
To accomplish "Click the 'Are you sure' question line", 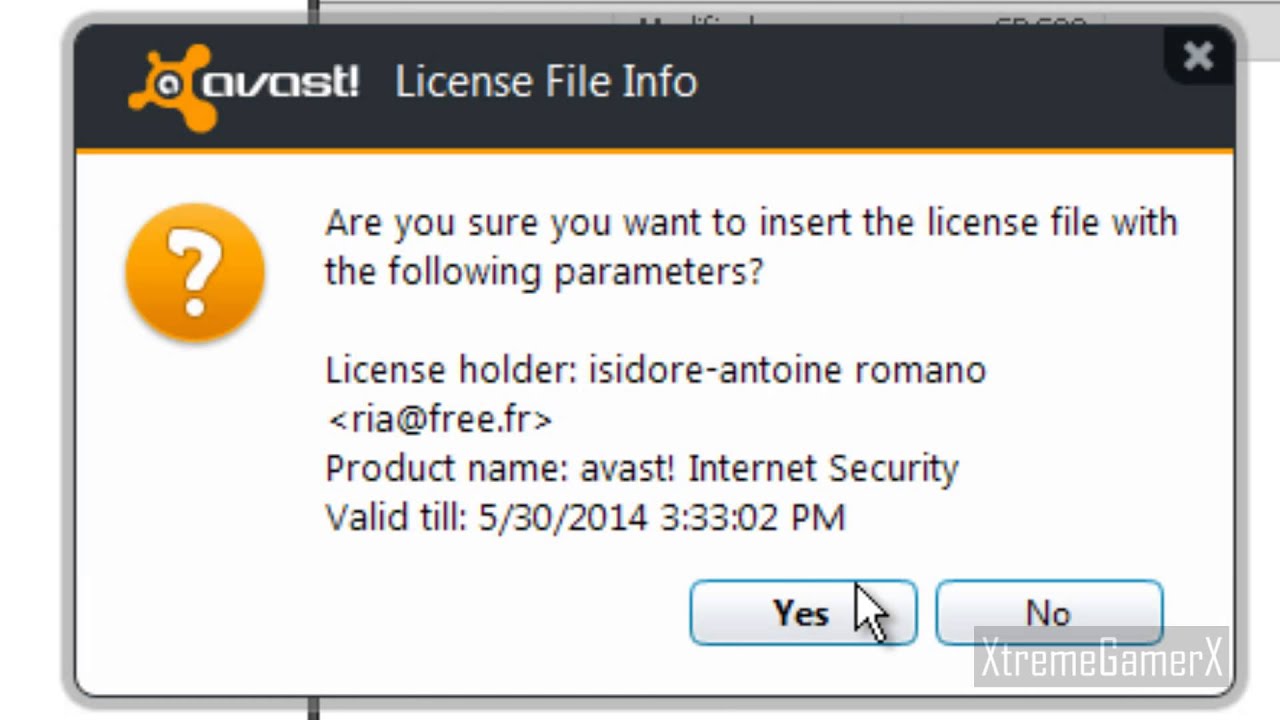I will tap(751, 222).
